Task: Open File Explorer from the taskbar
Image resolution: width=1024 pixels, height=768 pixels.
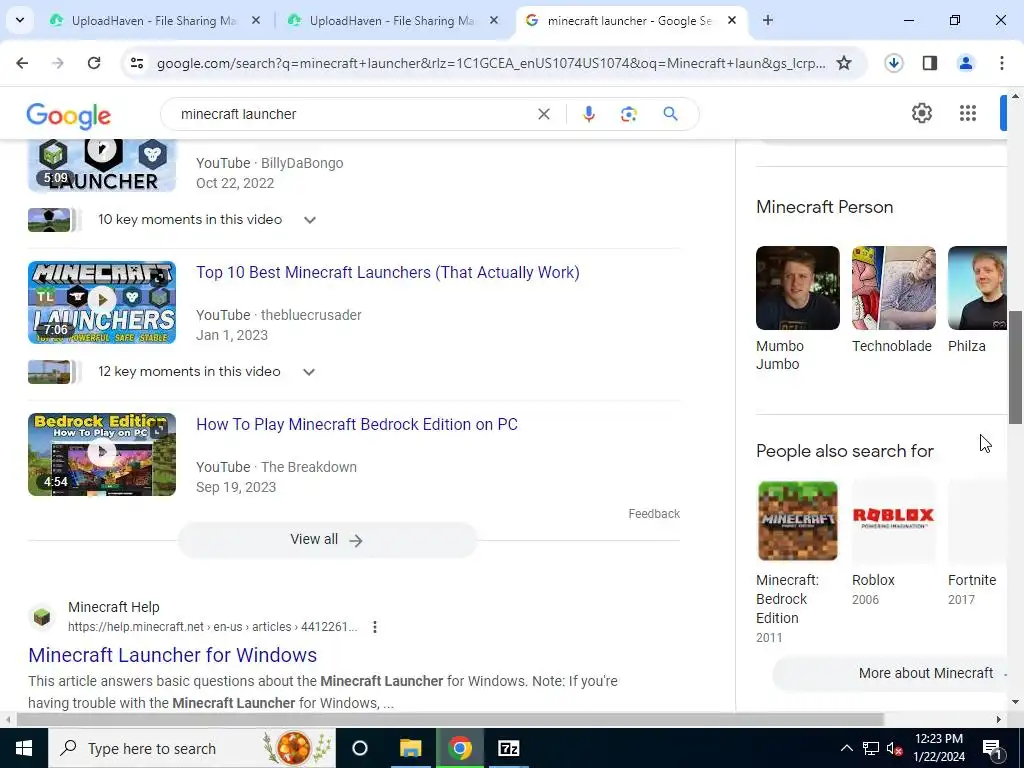Action: 411,748
